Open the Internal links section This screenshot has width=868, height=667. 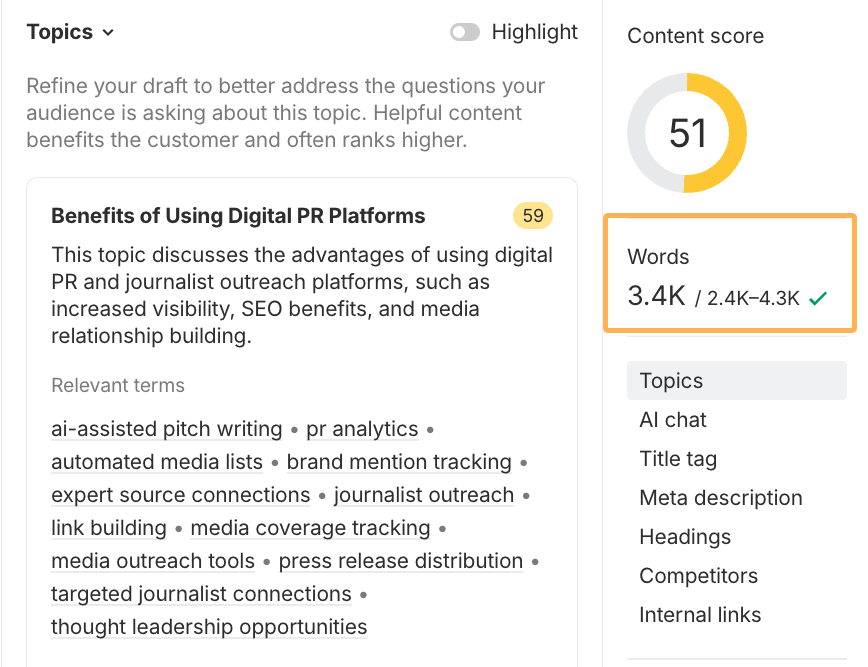click(x=700, y=615)
